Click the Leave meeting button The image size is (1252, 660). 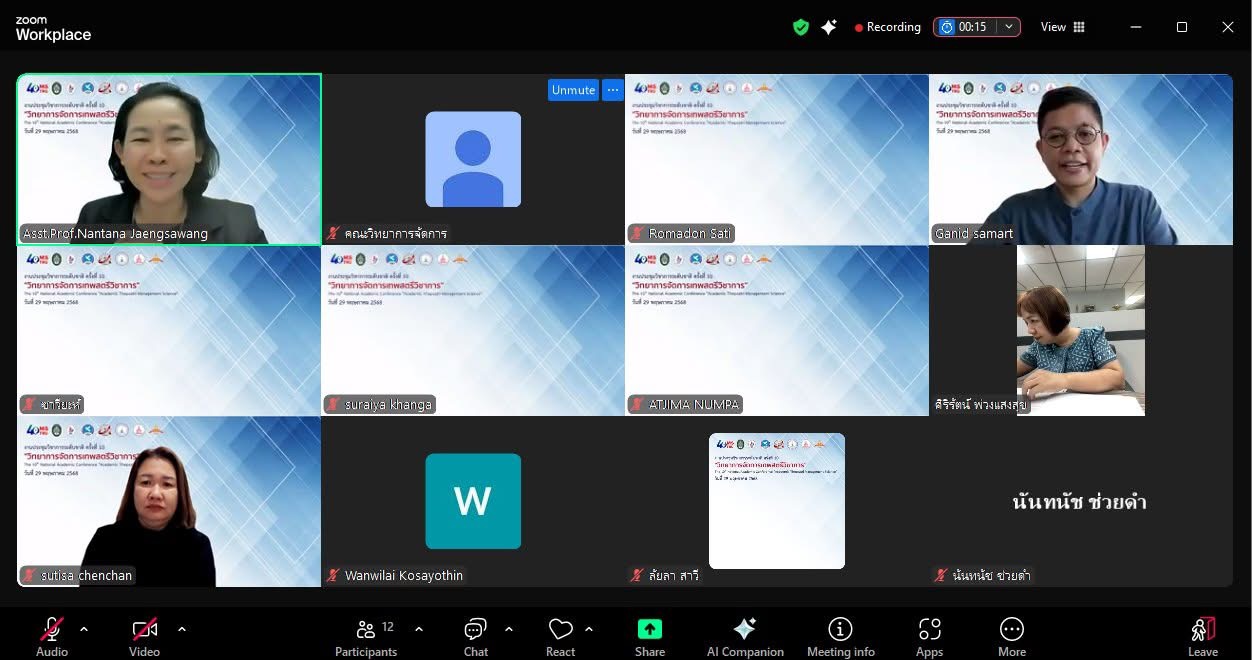point(1202,636)
